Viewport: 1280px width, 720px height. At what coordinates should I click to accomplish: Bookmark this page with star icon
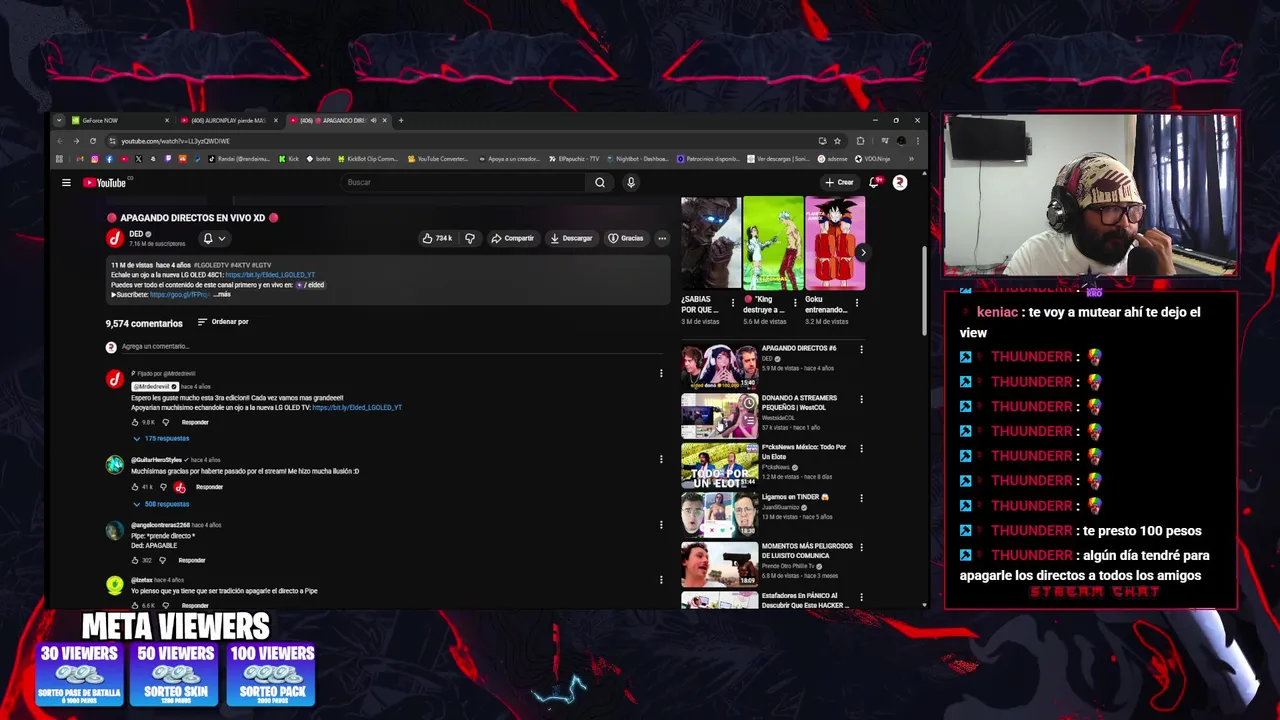click(837, 141)
